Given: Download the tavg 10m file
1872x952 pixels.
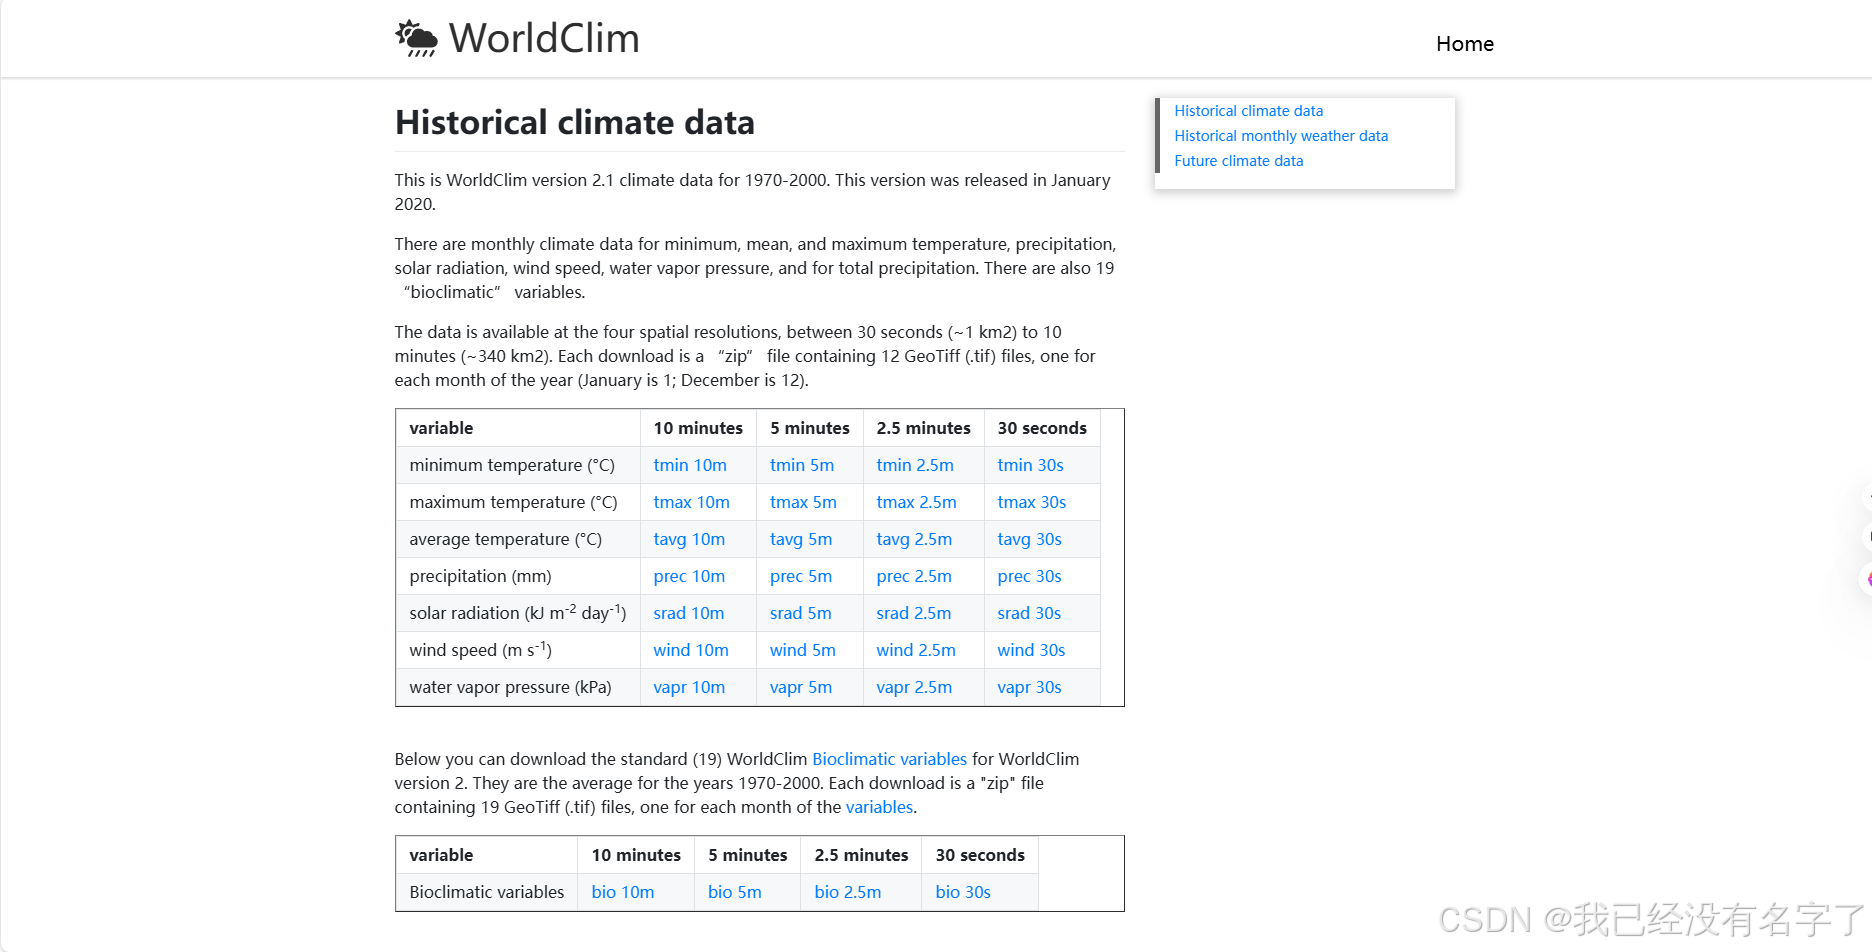Looking at the screenshot, I should 689,539.
